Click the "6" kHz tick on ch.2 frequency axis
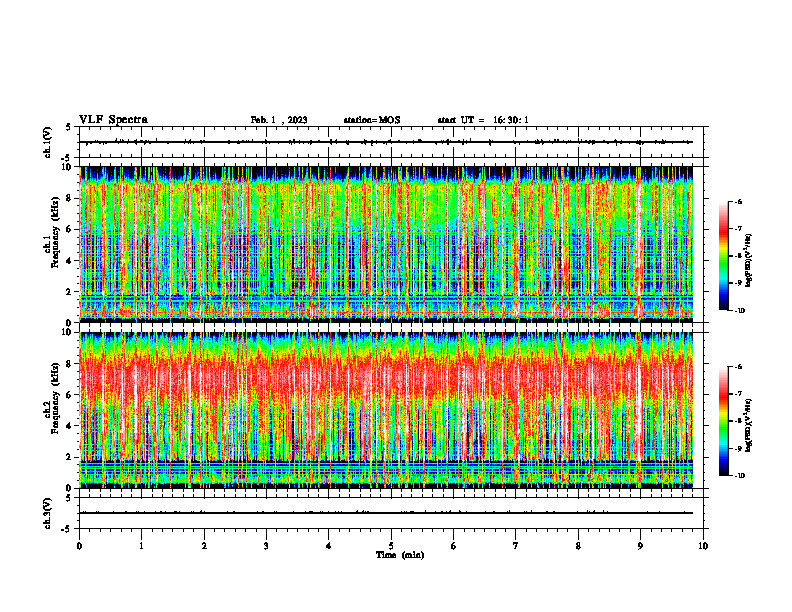Viewport: 792px width, 612px height. (70, 395)
